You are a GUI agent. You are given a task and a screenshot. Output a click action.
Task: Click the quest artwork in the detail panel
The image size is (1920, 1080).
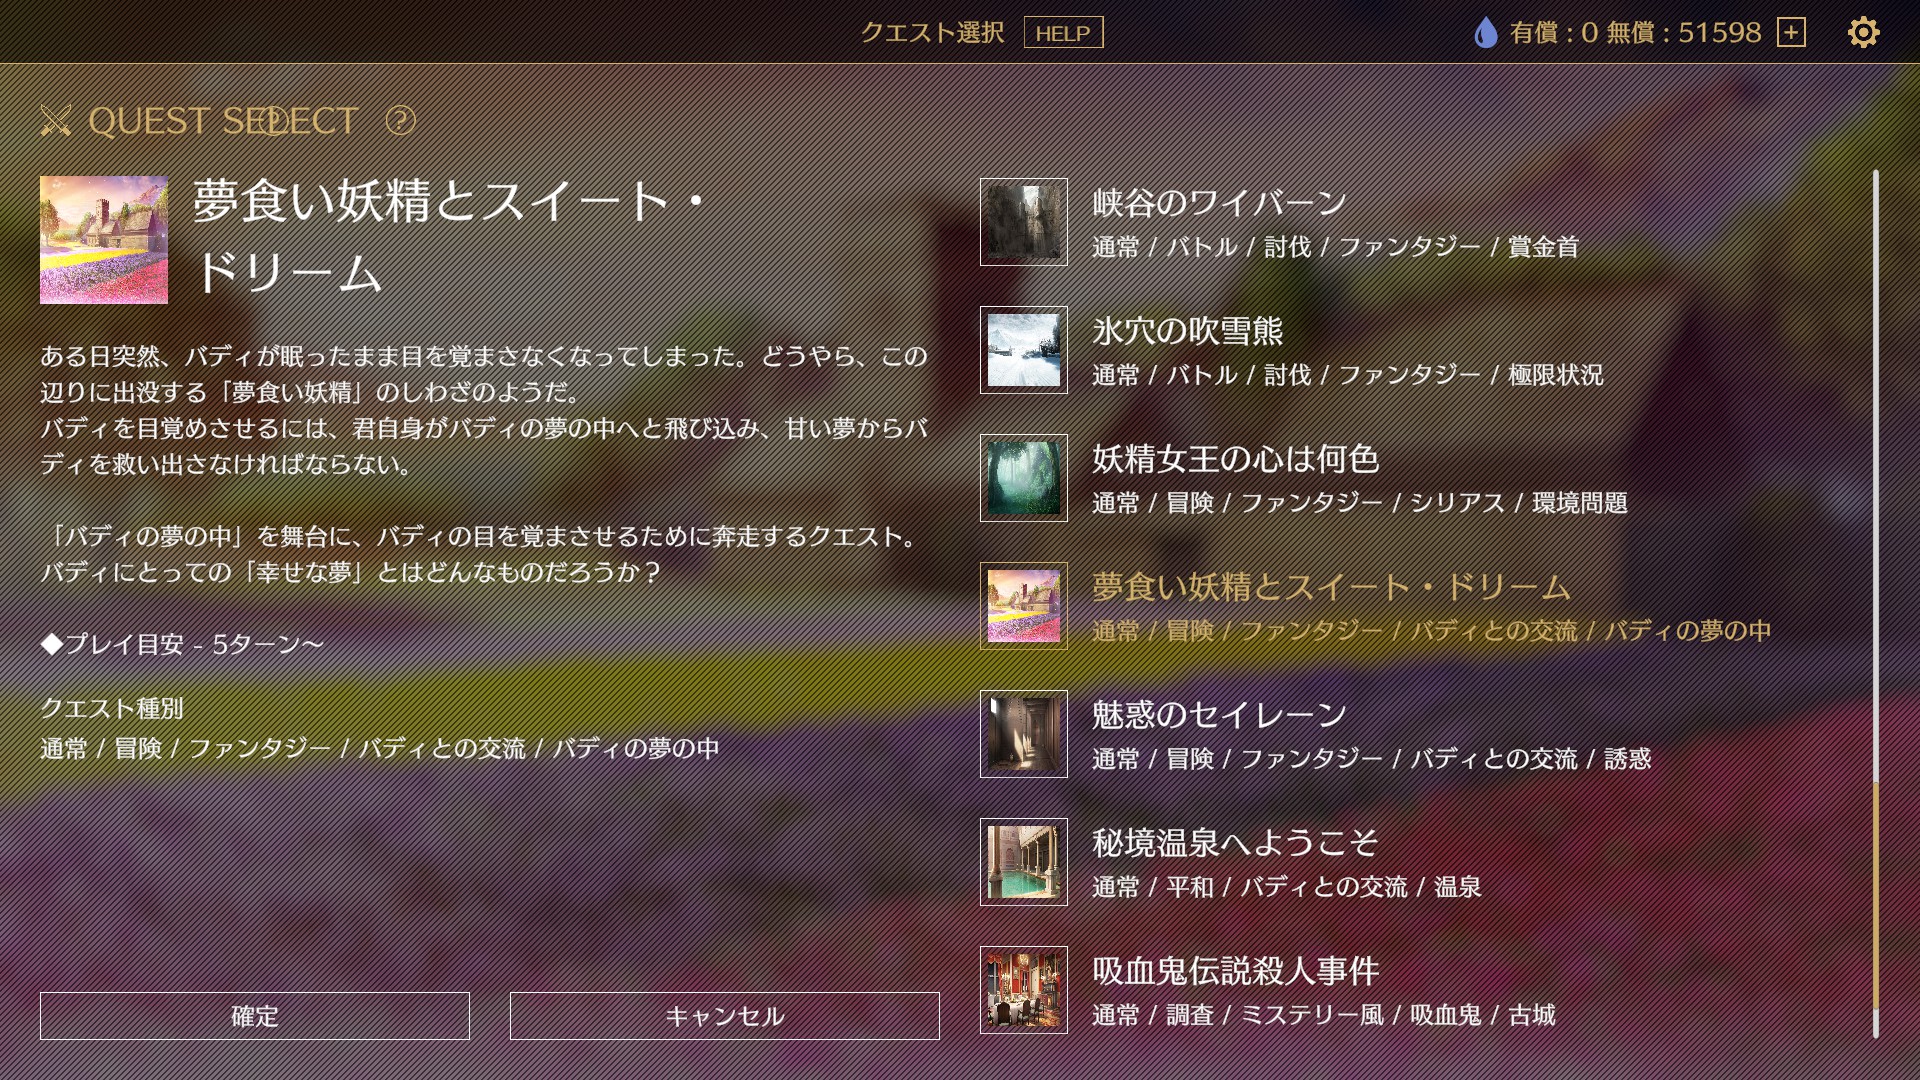tap(105, 241)
